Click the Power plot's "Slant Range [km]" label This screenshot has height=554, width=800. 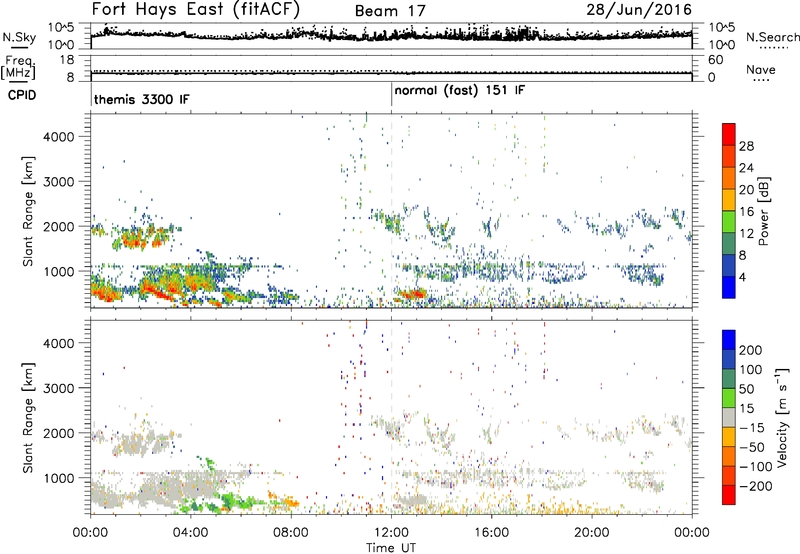[28, 211]
